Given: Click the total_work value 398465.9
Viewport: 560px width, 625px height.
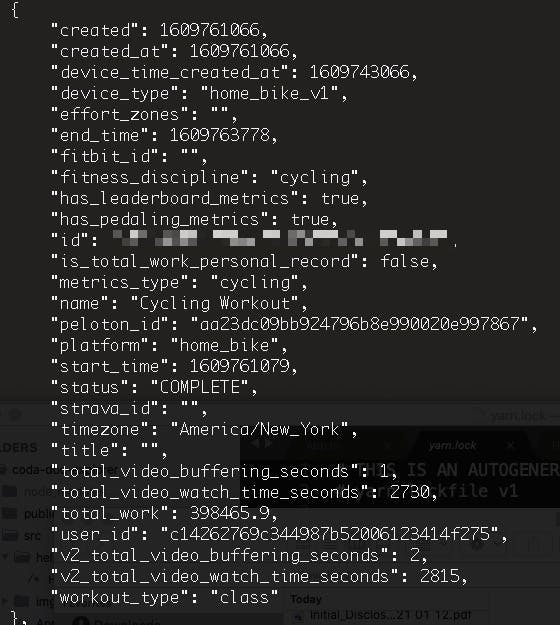Looking at the screenshot, I should 230,513.
